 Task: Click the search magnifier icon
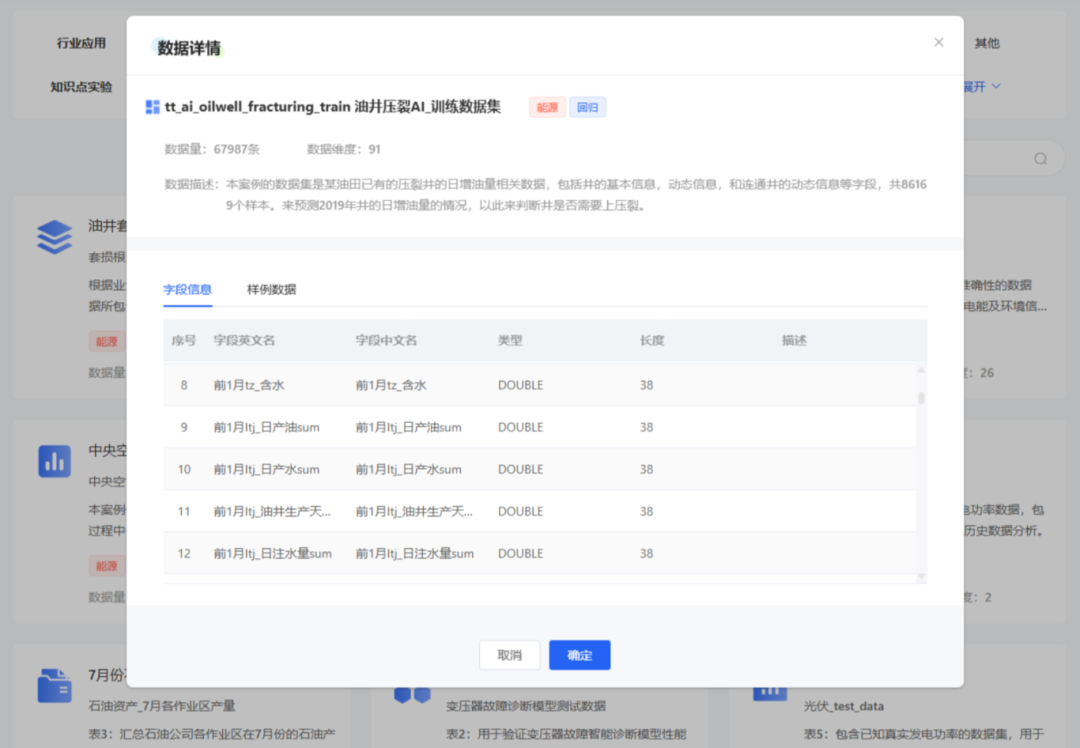point(1040,158)
